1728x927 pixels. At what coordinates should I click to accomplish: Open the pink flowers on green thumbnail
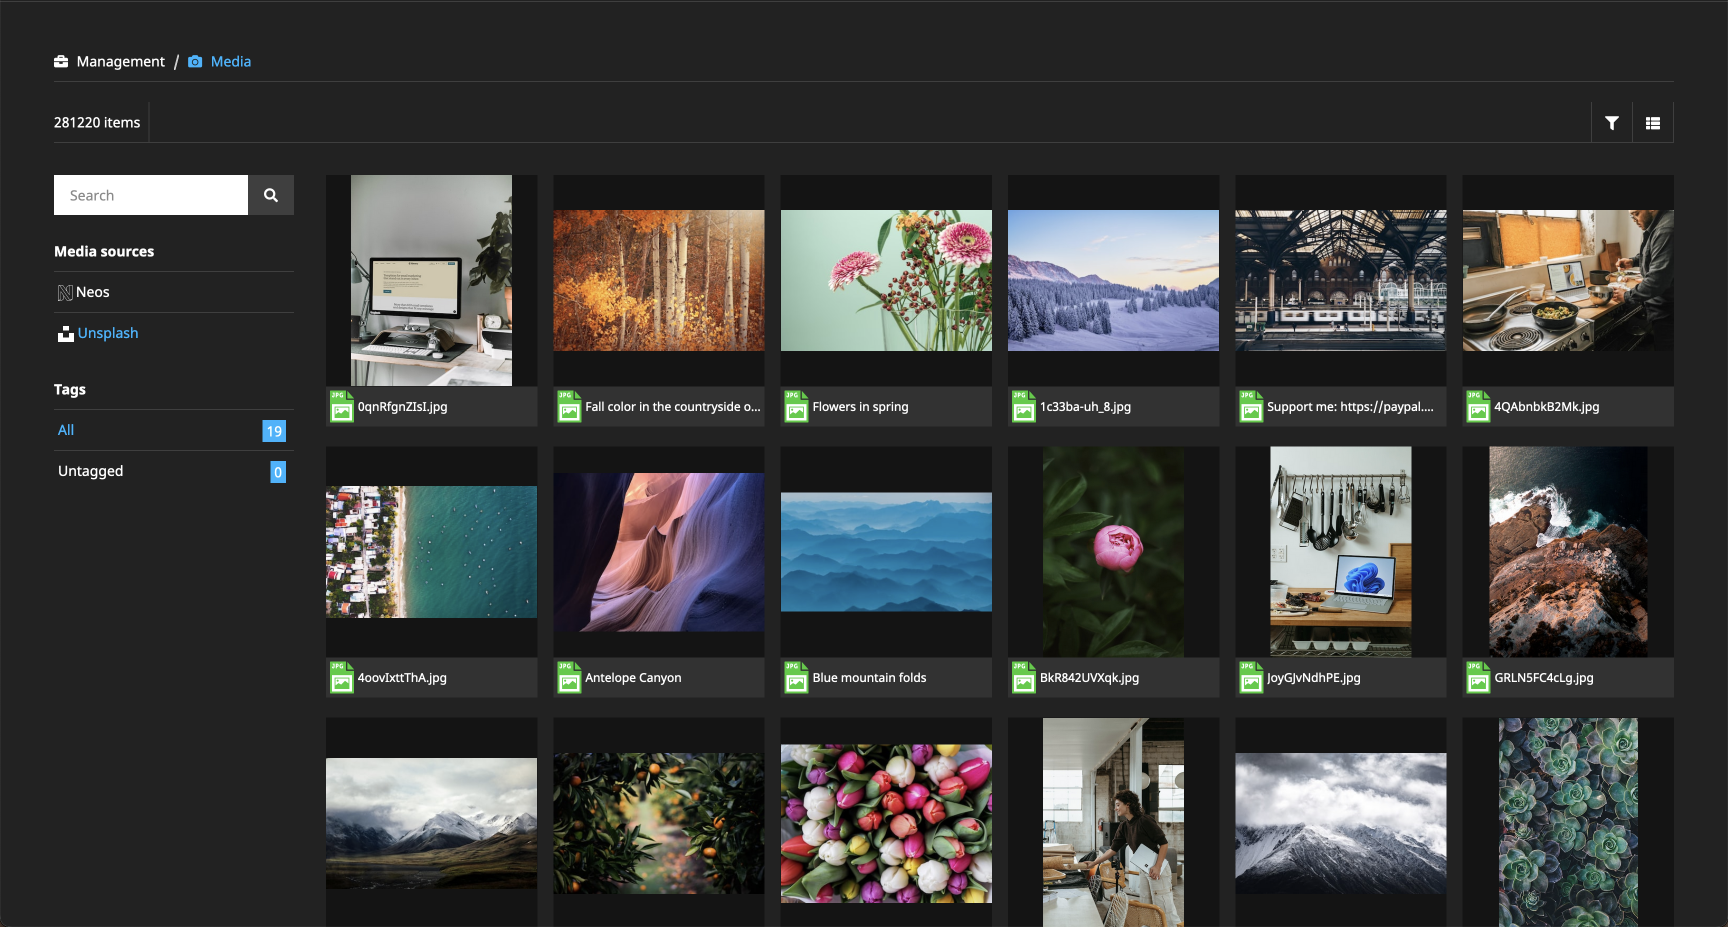click(886, 281)
